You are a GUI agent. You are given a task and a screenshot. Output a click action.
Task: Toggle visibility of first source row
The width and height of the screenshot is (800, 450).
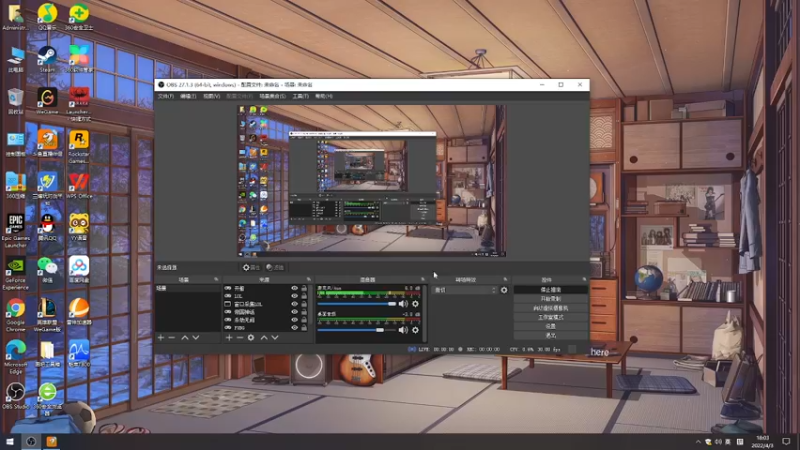tap(294, 288)
